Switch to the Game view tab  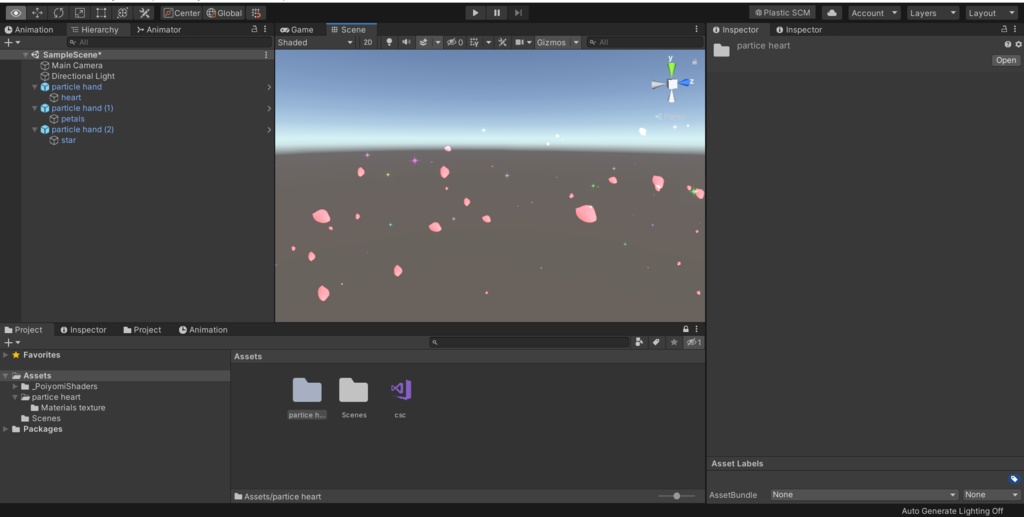296,29
